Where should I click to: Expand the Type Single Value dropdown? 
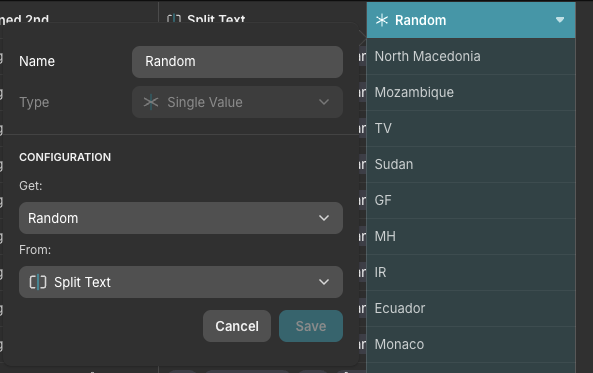pyautogui.click(x=237, y=102)
